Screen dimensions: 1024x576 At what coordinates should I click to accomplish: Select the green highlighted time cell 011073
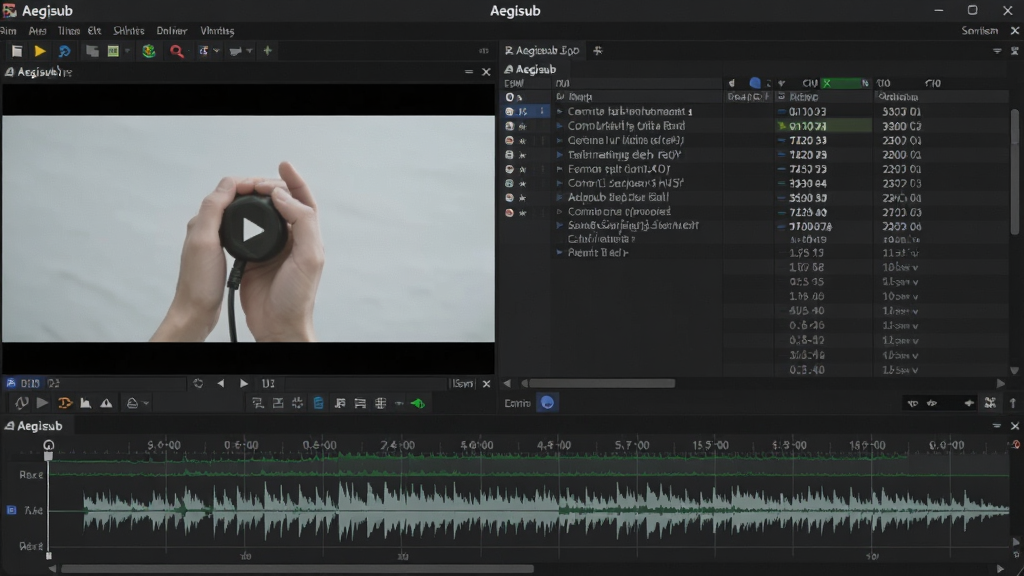824,126
